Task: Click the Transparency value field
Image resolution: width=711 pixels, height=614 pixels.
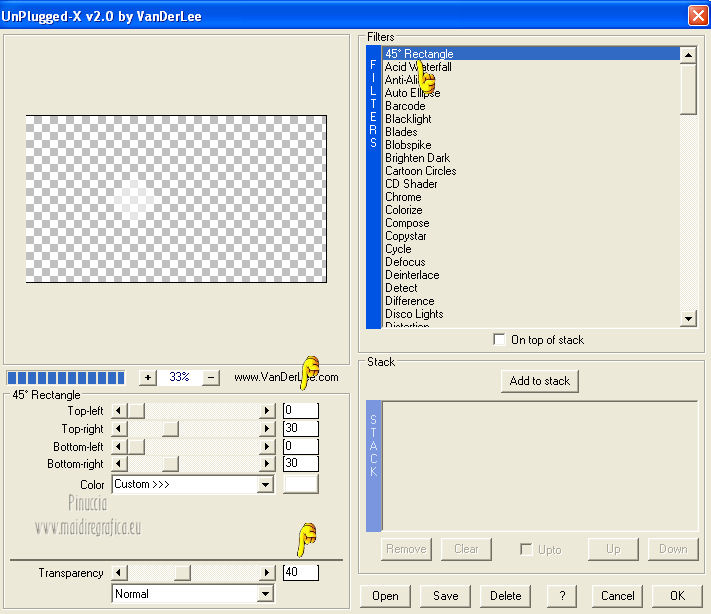Action: click(x=301, y=572)
